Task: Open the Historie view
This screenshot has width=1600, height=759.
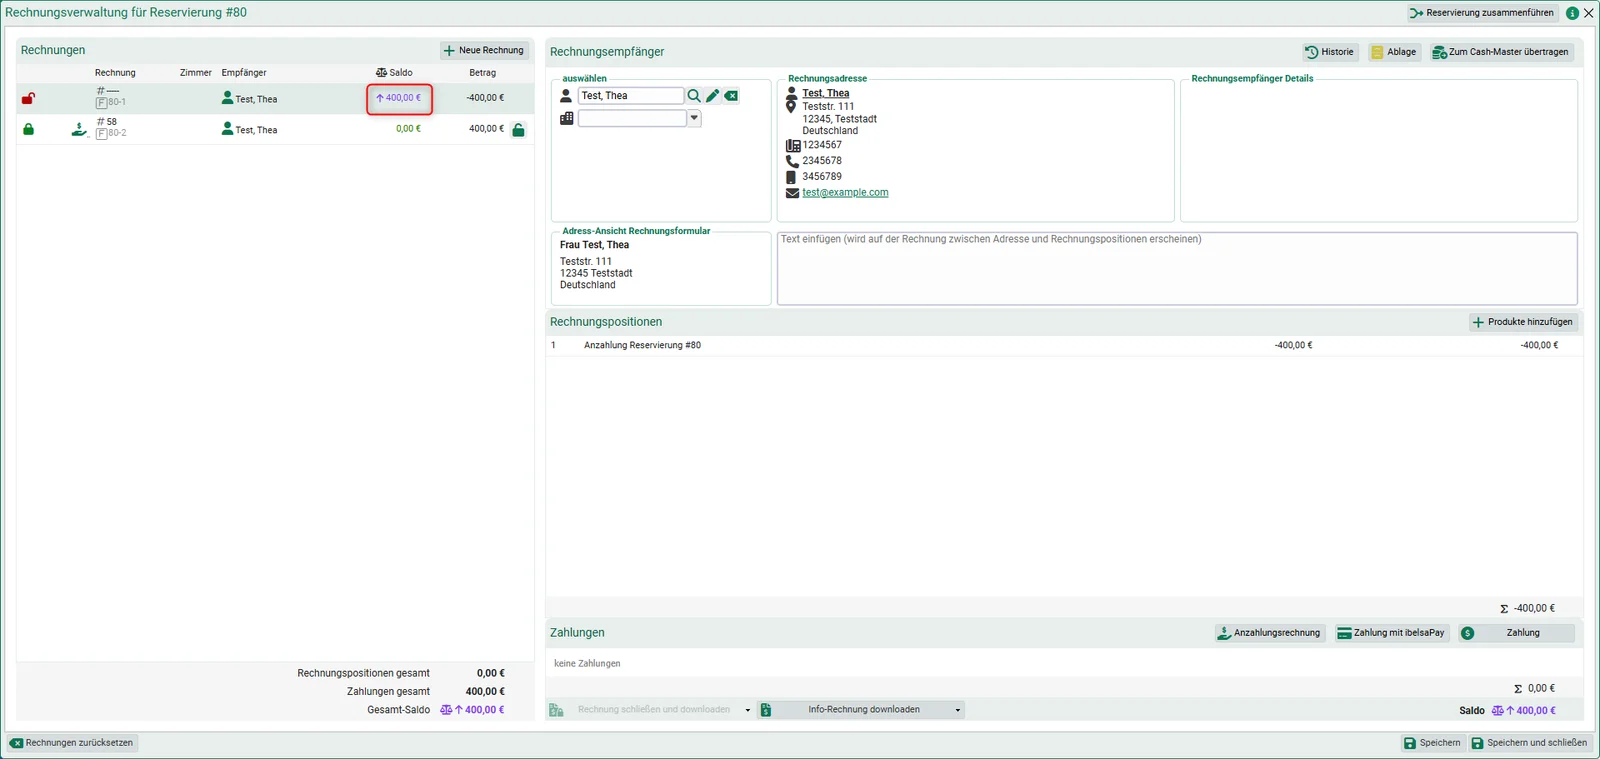Action: (x=1330, y=52)
